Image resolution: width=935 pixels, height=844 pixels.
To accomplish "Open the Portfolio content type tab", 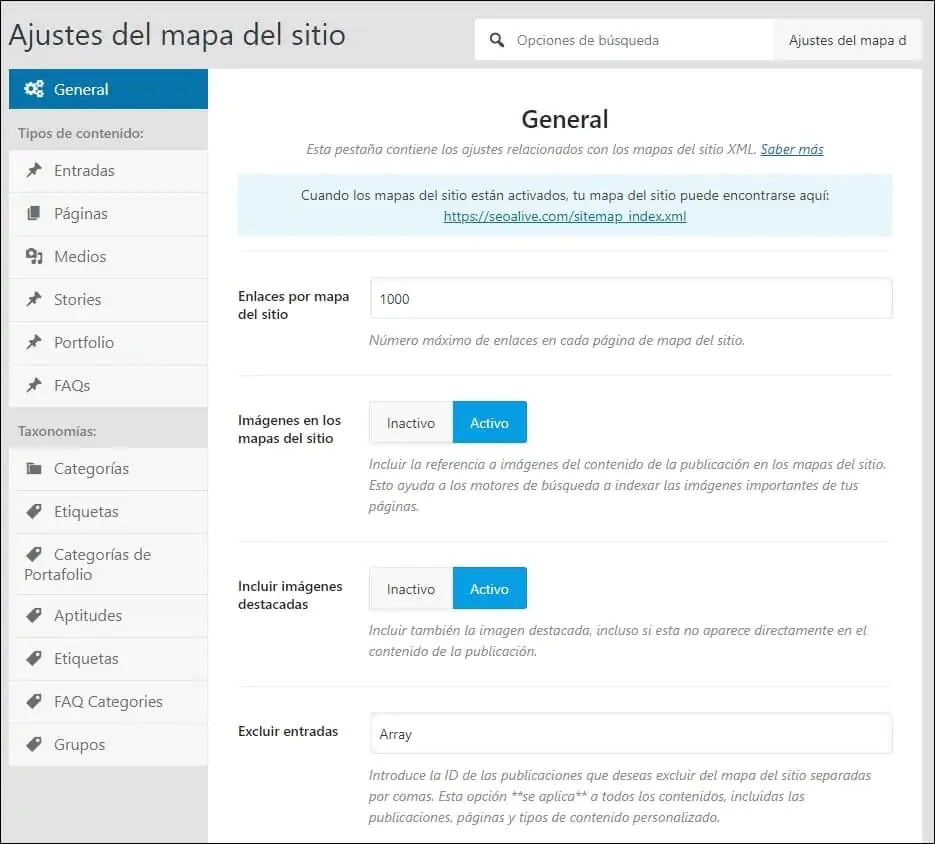I will (84, 342).
